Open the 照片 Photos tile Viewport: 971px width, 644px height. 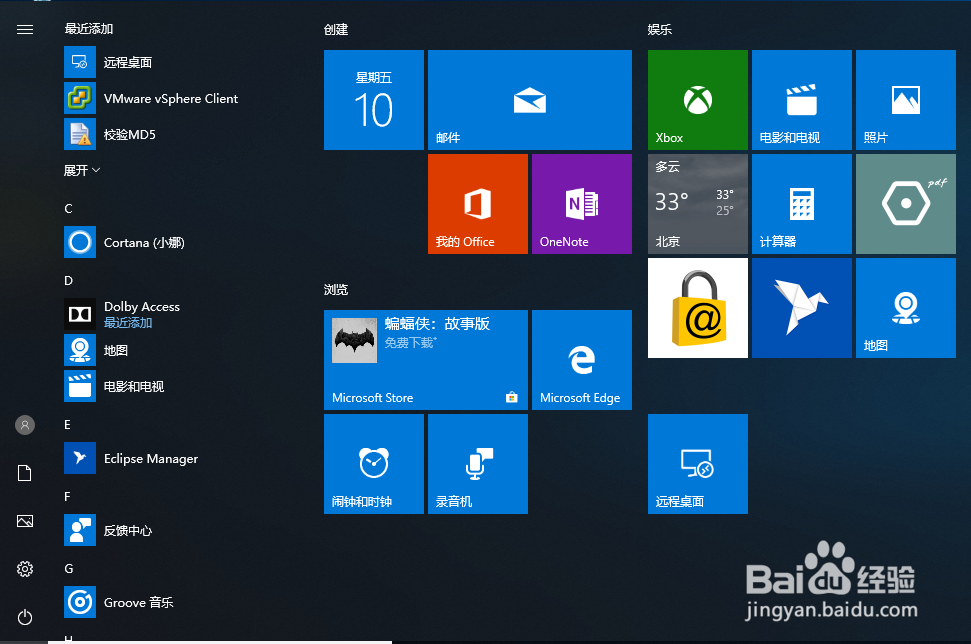(x=905, y=99)
